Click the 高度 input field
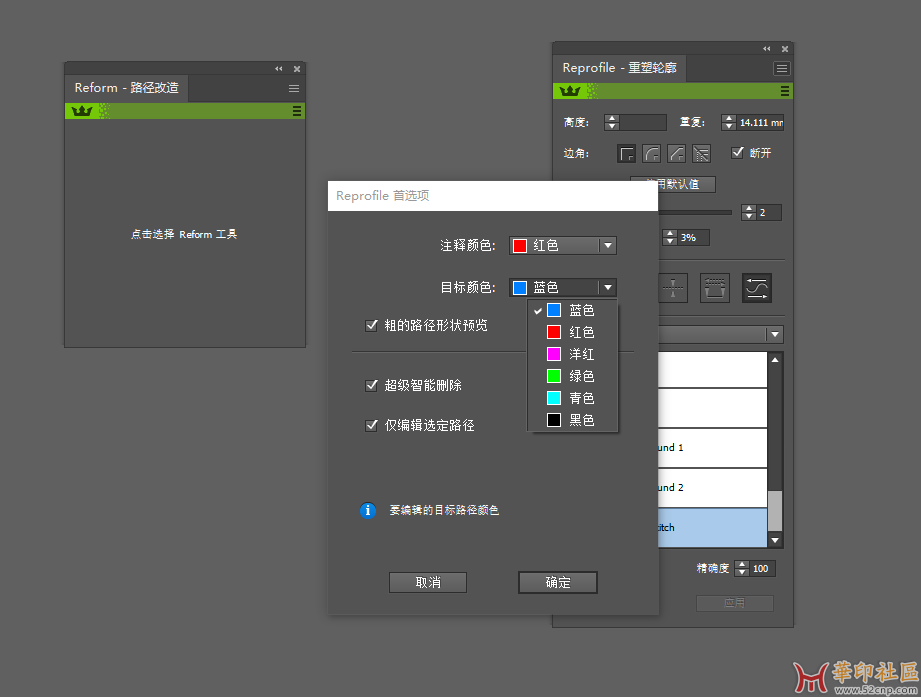 tap(643, 122)
